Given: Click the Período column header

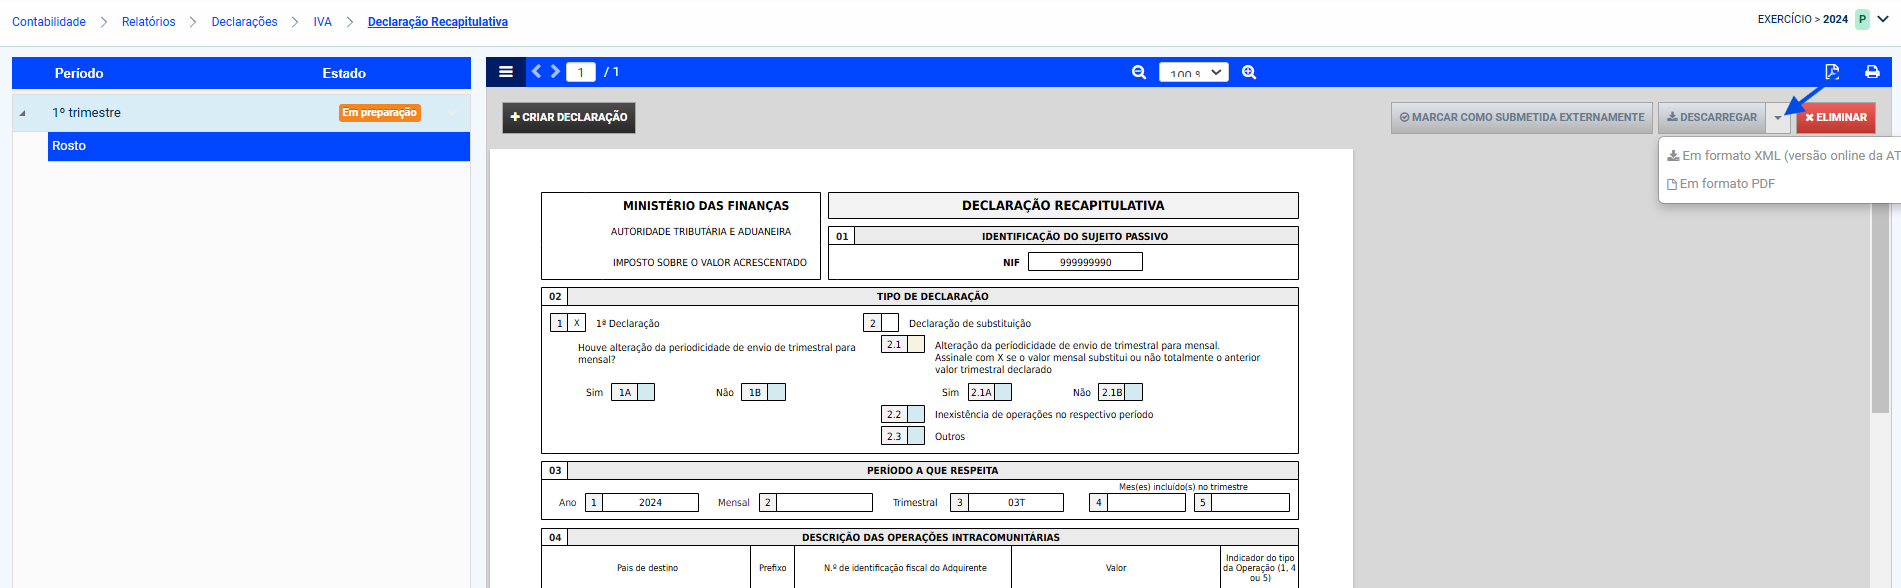Looking at the screenshot, I should [x=79, y=73].
